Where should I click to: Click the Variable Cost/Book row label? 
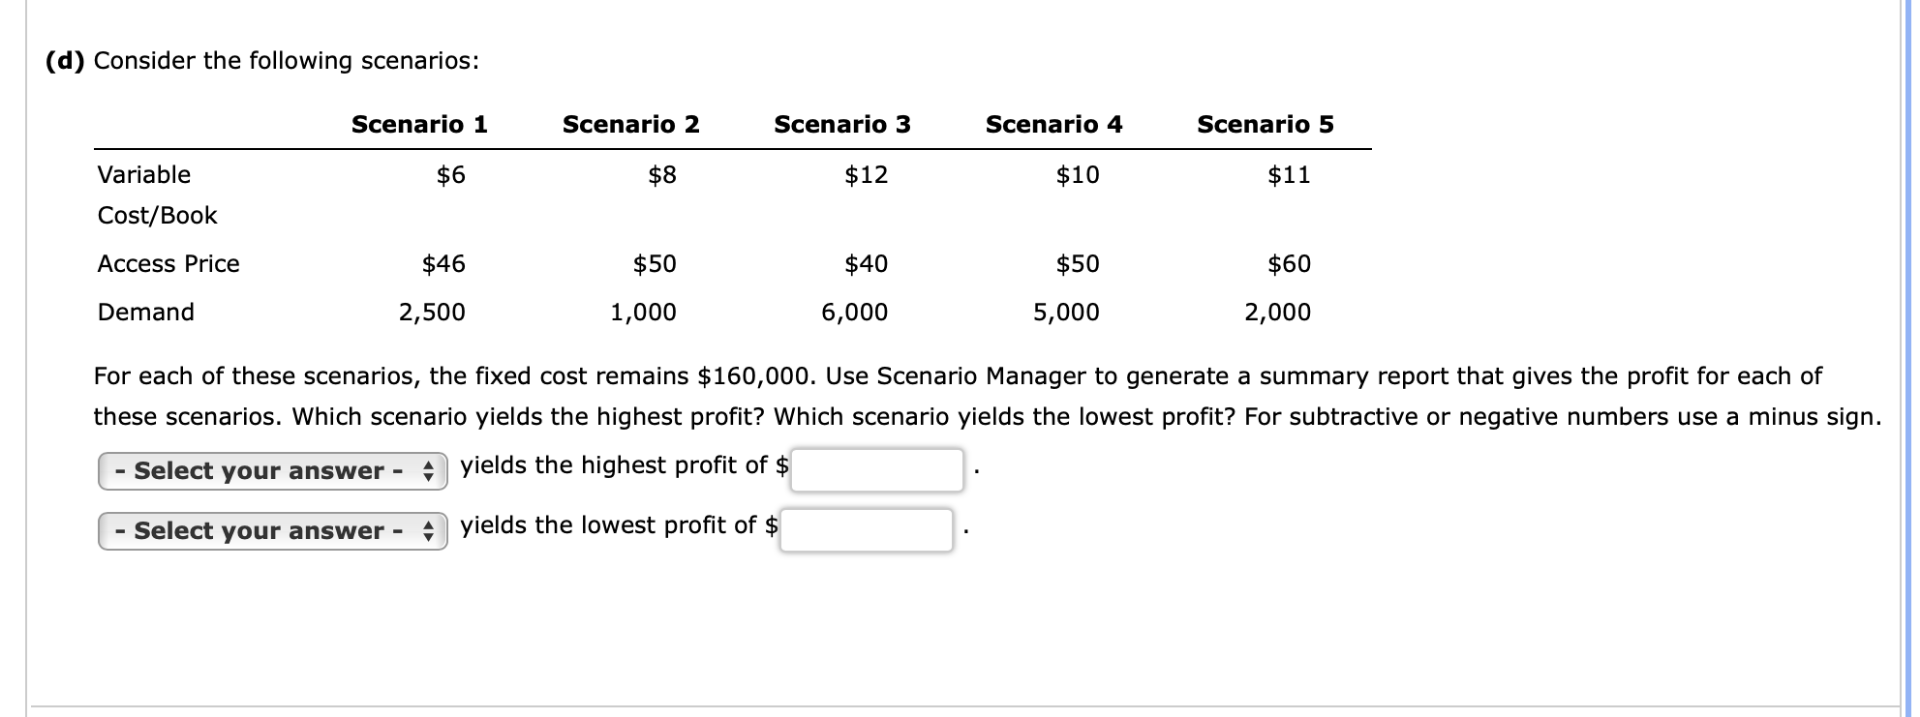coord(157,195)
